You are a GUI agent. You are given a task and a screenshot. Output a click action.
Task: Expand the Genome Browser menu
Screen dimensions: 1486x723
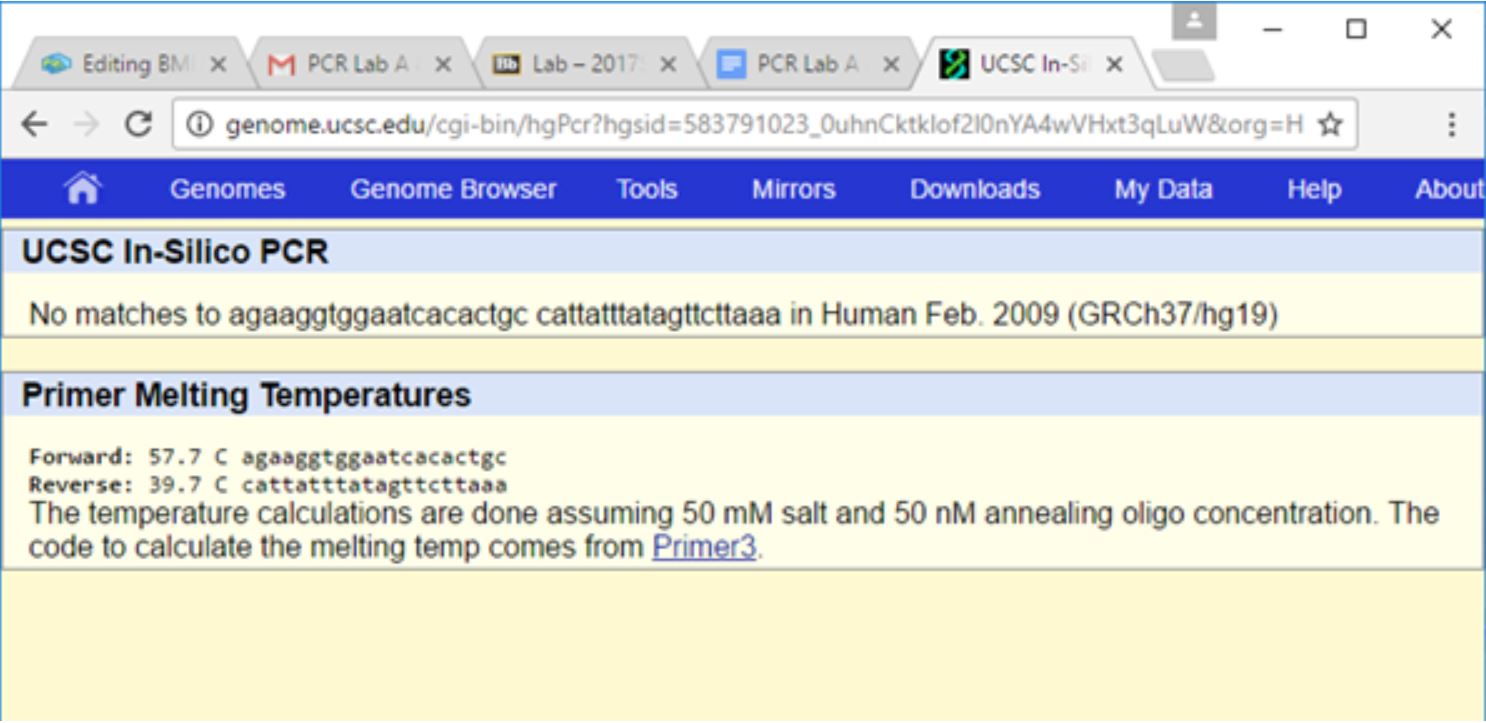point(453,190)
